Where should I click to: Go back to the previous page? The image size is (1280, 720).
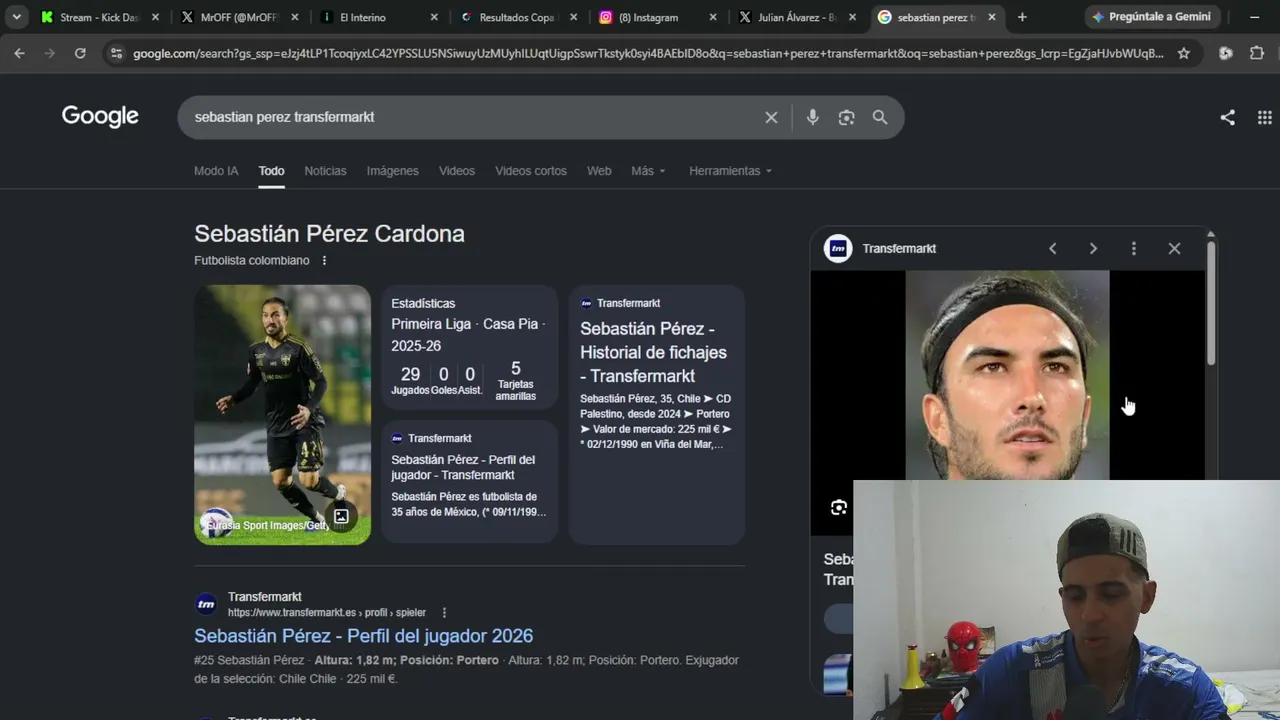click(x=19, y=53)
